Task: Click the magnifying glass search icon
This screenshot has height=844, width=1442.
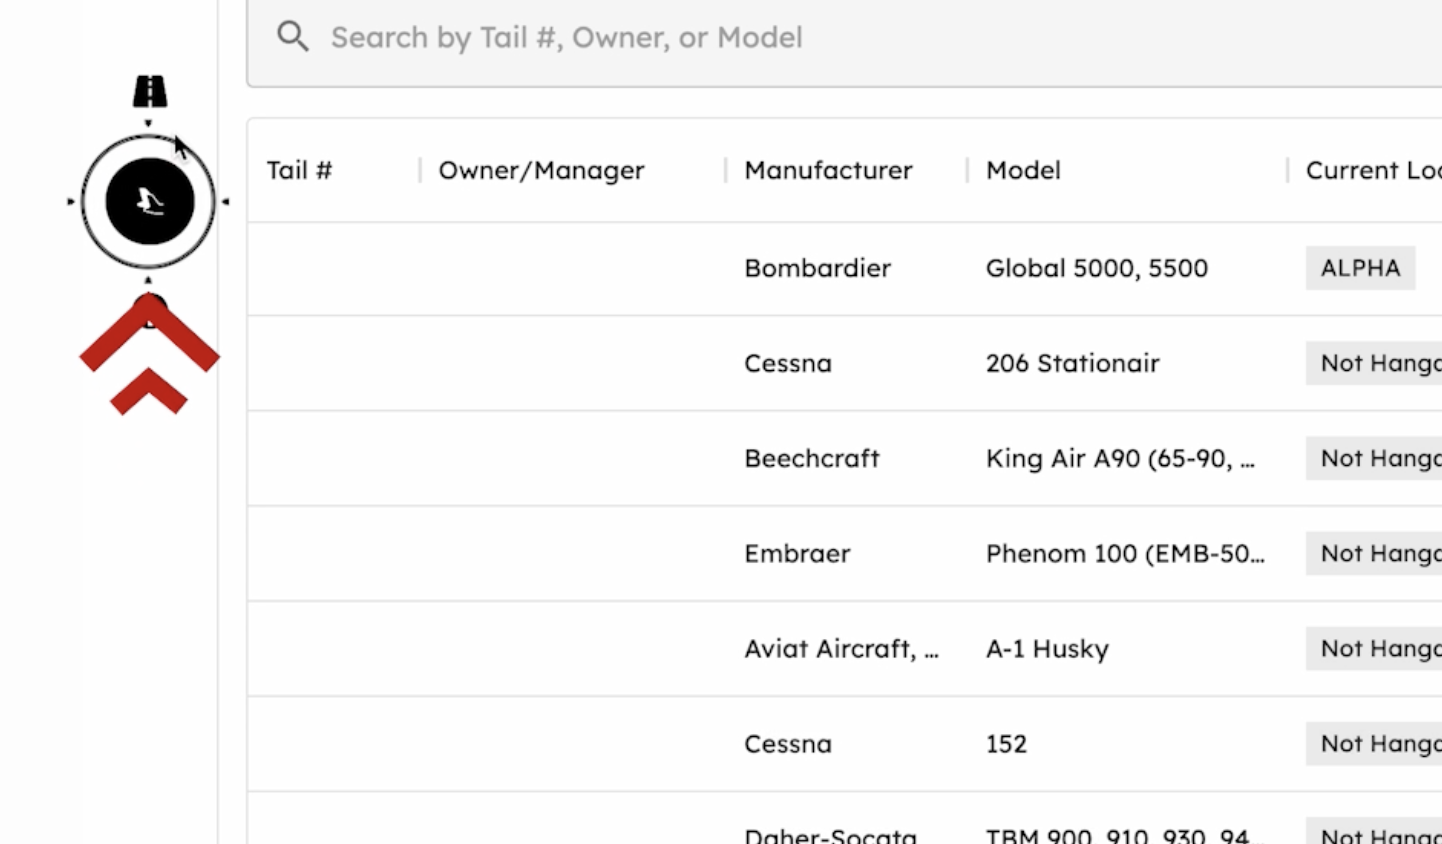Action: click(292, 36)
